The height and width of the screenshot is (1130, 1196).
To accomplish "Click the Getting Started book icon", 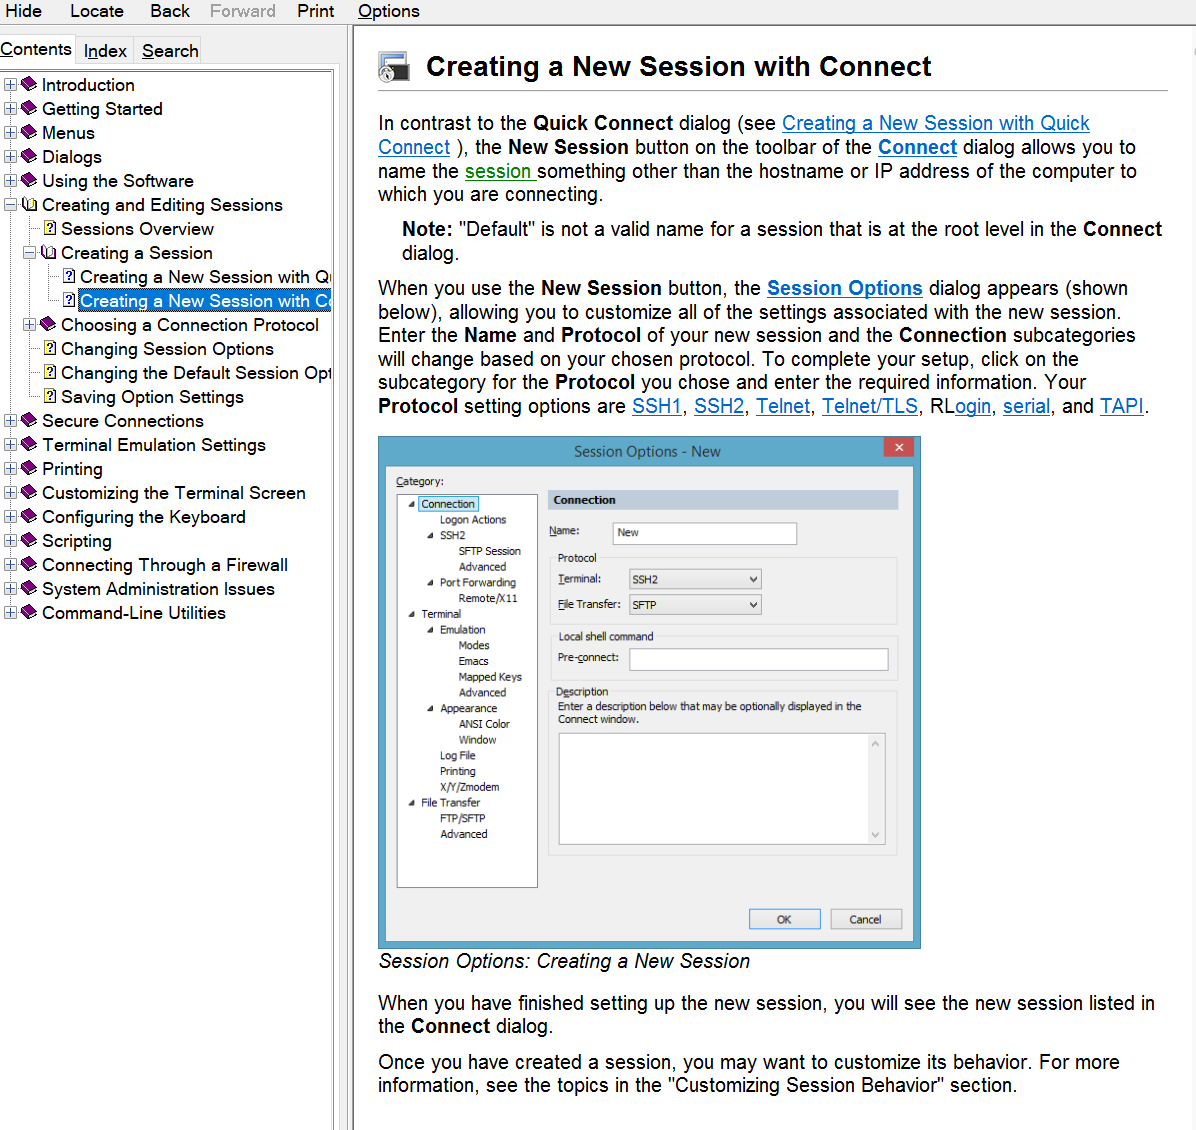I will pyautogui.click(x=29, y=108).
